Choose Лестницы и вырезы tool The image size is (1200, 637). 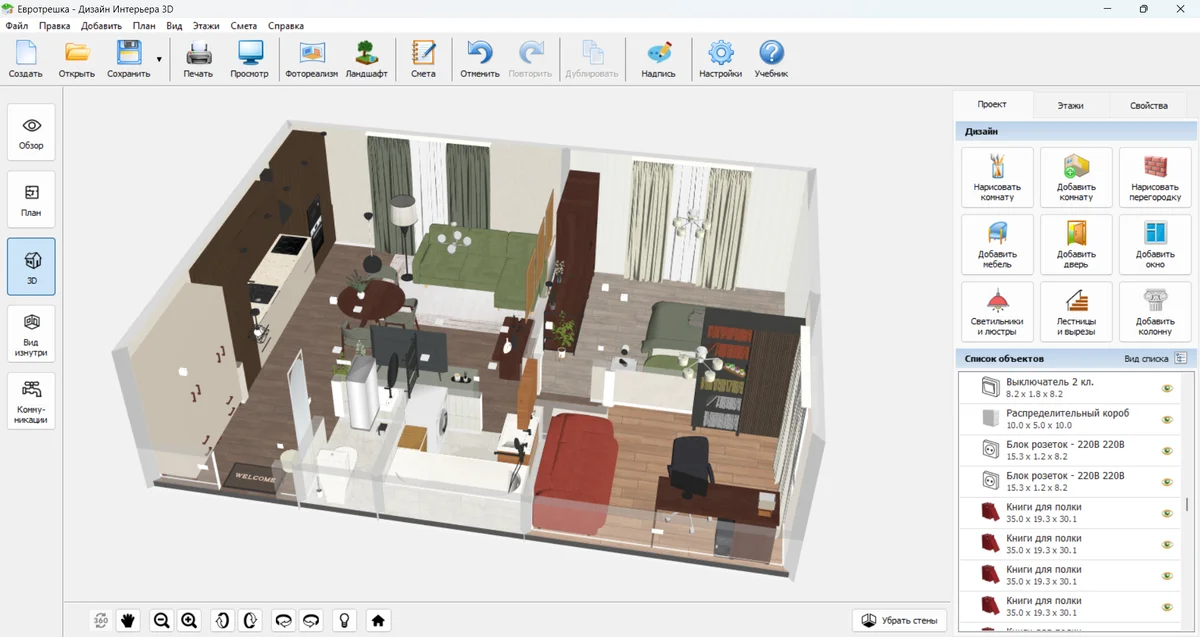(x=1076, y=312)
